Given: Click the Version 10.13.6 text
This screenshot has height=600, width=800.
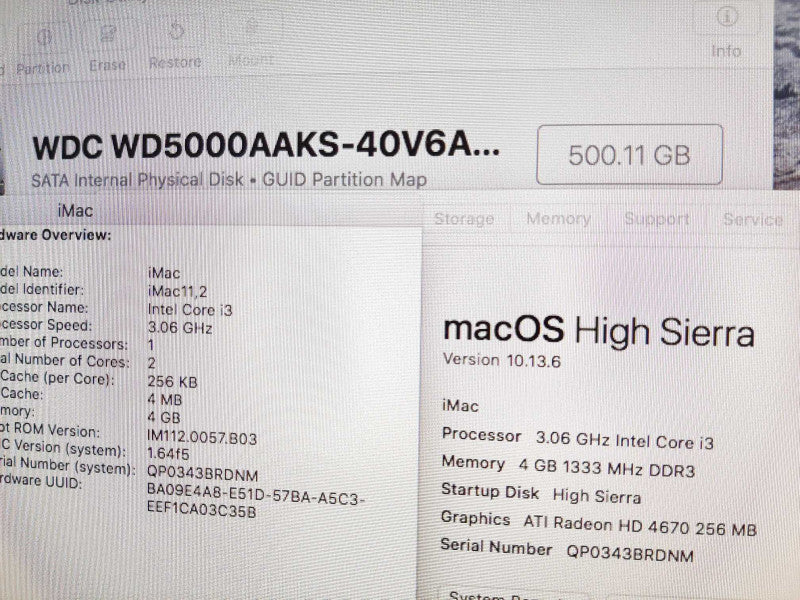Looking at the screenshot, I should point(502,360).
